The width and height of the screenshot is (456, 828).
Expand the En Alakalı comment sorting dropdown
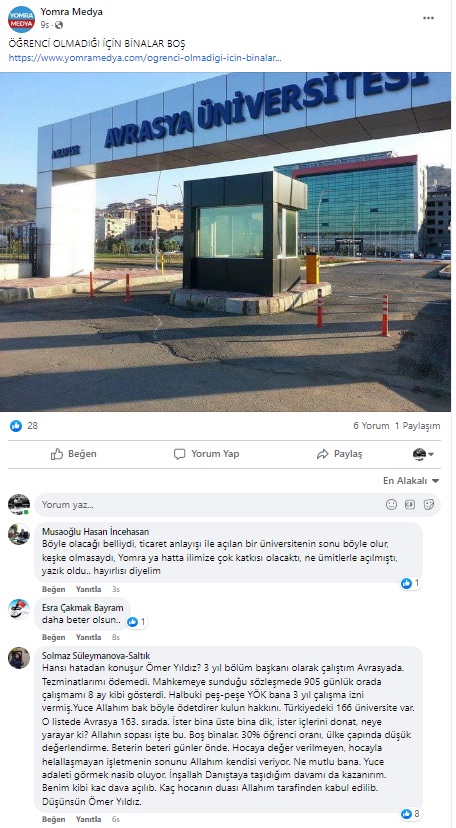(x=411, y=481)
